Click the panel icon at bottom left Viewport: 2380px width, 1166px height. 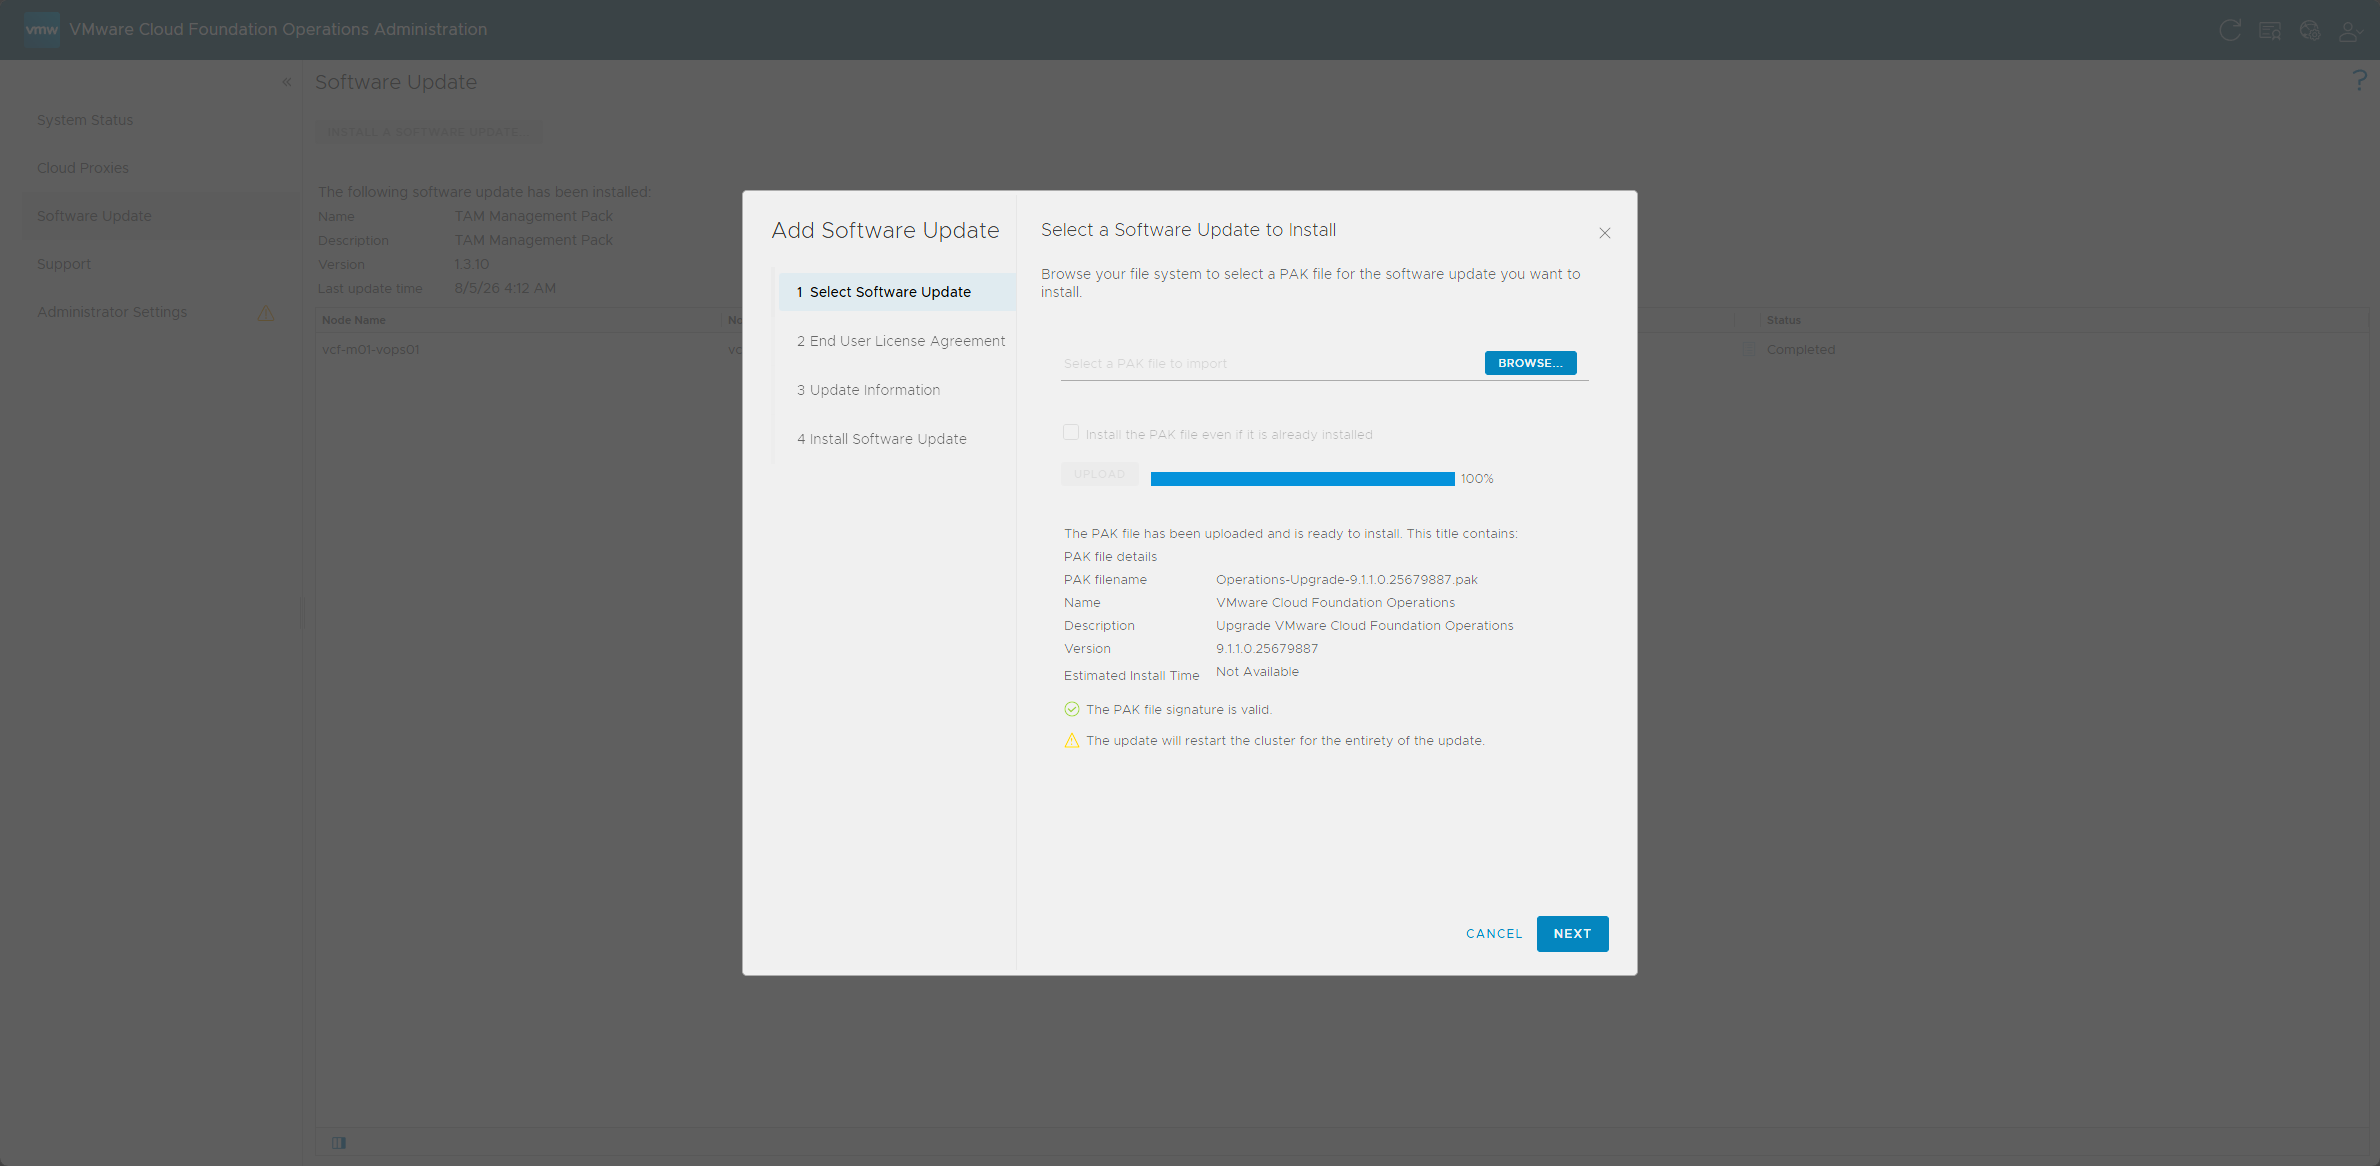coord(339,1142)
